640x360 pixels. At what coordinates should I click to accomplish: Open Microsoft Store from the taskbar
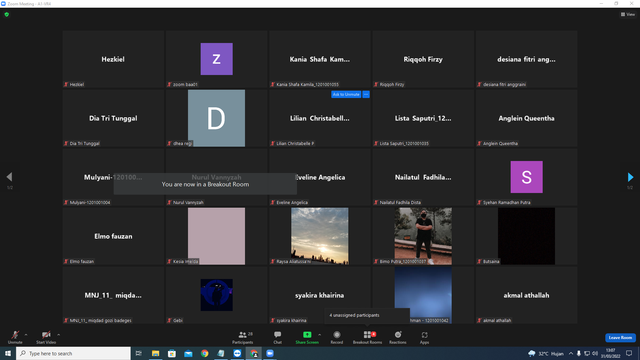coord(172,353)
